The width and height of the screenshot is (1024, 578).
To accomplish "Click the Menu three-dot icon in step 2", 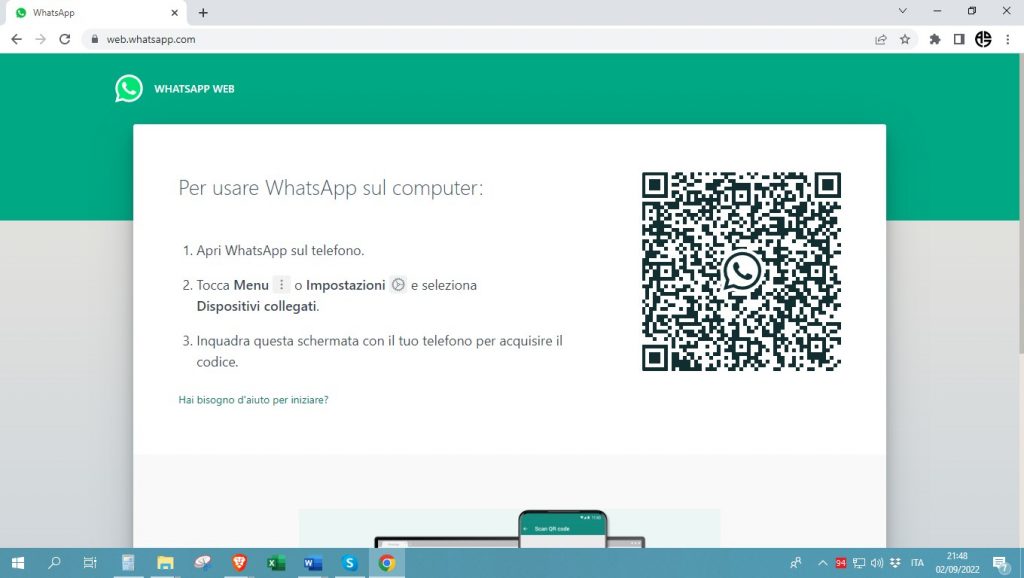I will [x=283, y=284].
